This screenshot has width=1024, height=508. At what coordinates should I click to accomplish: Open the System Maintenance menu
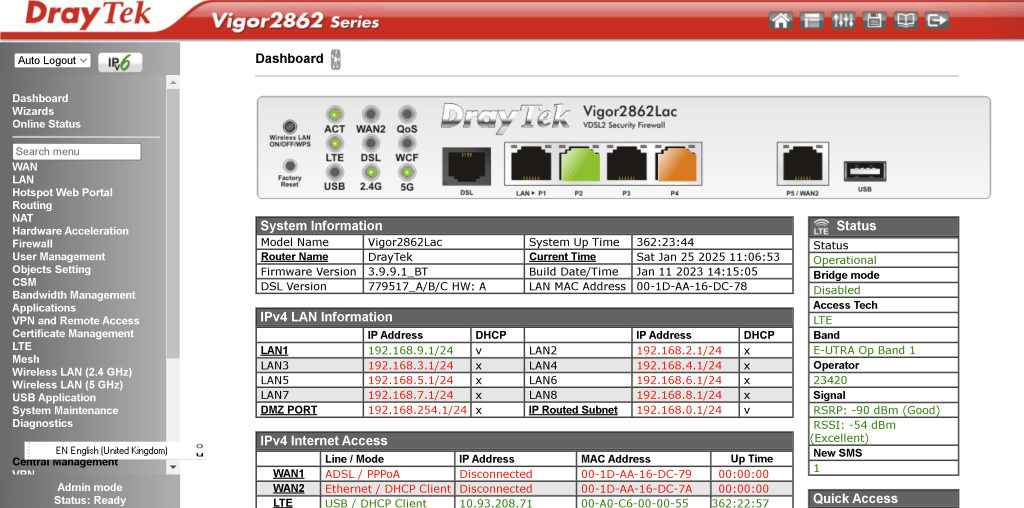65,410
